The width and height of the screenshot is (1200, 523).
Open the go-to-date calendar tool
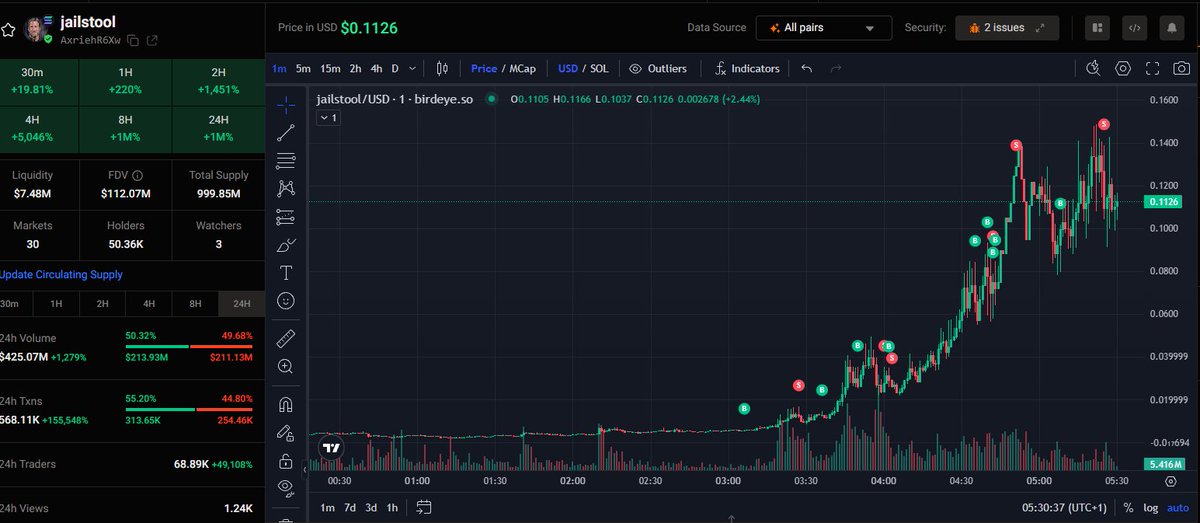(423, 507)
